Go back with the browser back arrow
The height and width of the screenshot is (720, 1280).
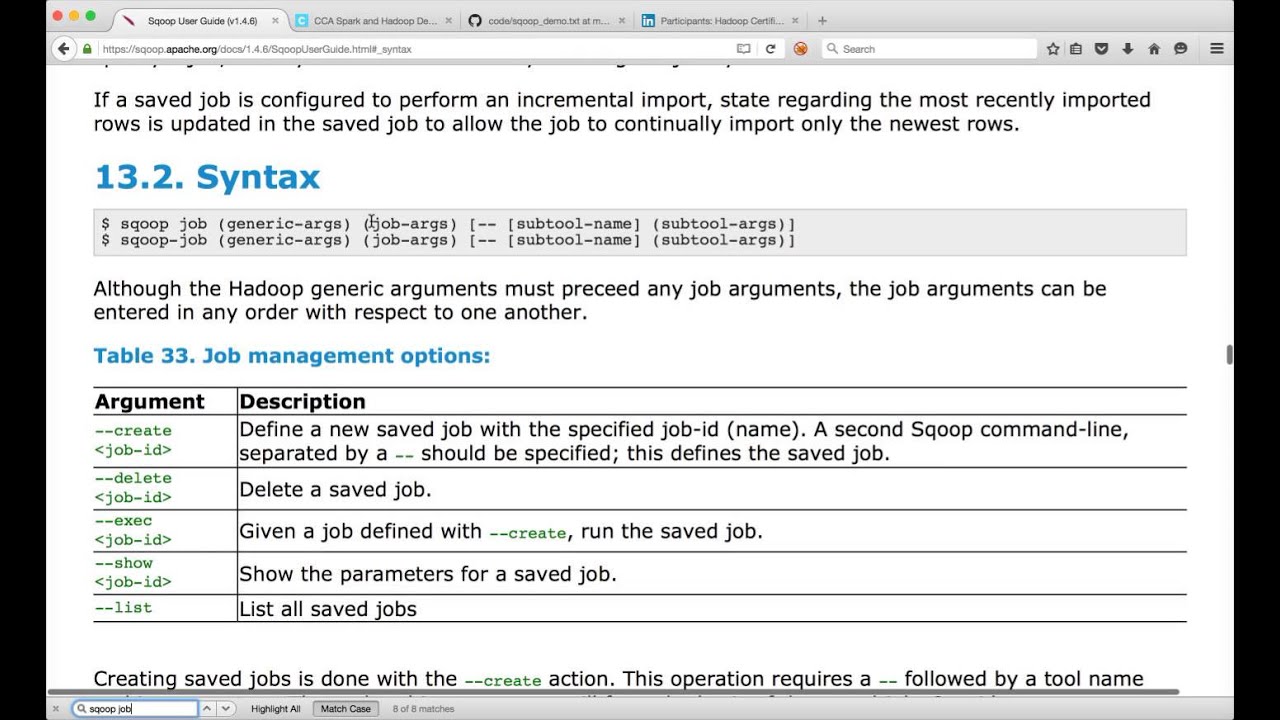63,48
